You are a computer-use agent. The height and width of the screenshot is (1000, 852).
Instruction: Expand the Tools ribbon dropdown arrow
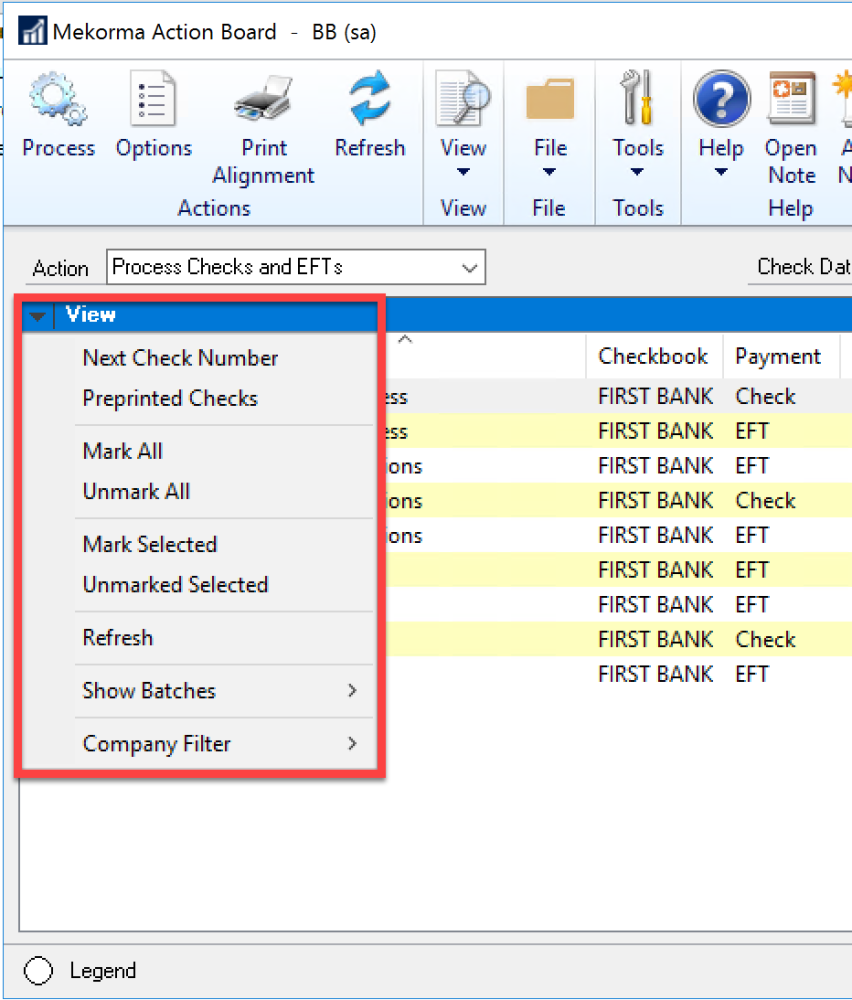pyautogui.click(x=637, y=172)
